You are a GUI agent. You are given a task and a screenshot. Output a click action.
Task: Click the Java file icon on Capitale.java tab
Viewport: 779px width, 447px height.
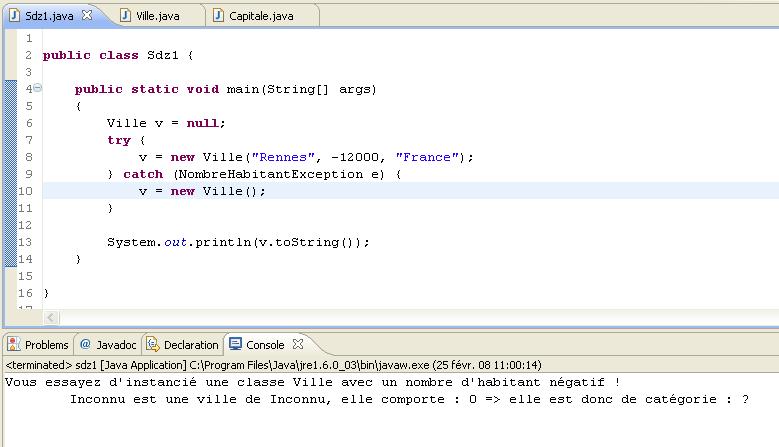pos(218,16)
